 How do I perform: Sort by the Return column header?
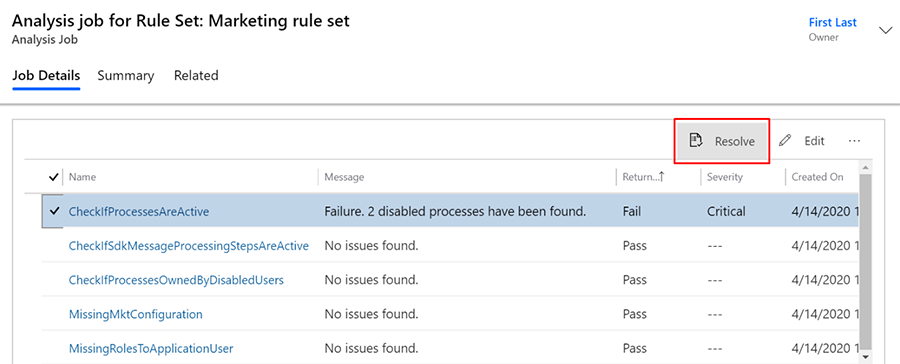641,177
